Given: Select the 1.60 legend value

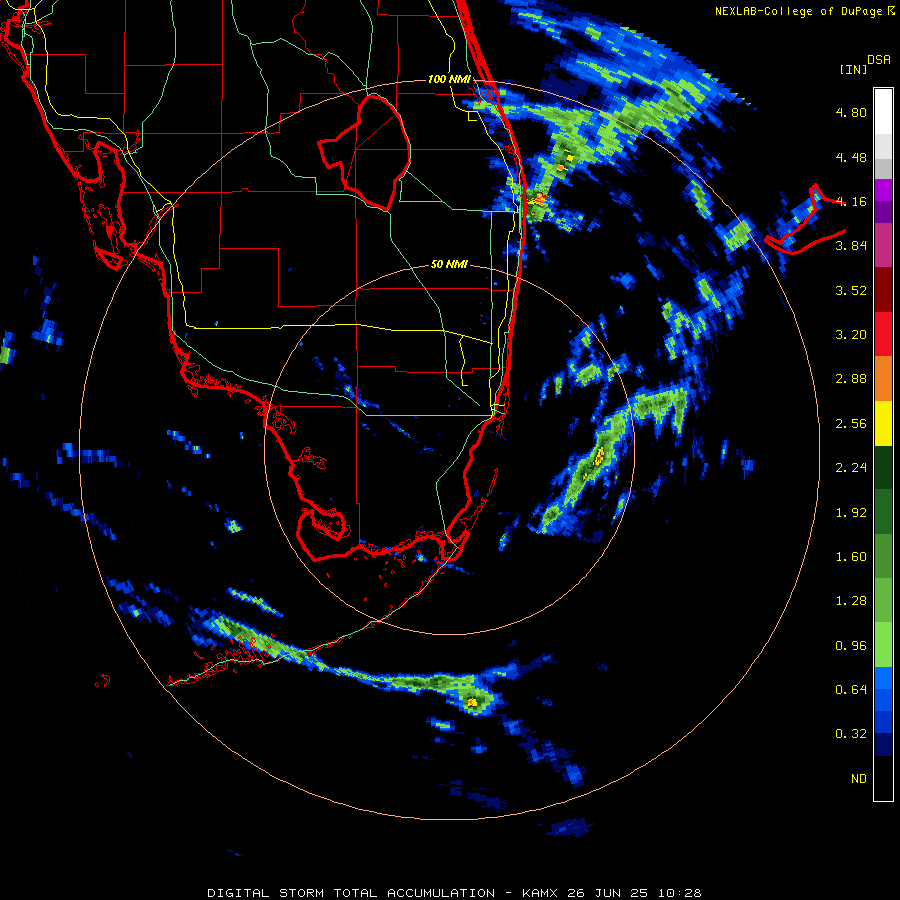Looking at the screenshot, I should (x=851, y=557).
